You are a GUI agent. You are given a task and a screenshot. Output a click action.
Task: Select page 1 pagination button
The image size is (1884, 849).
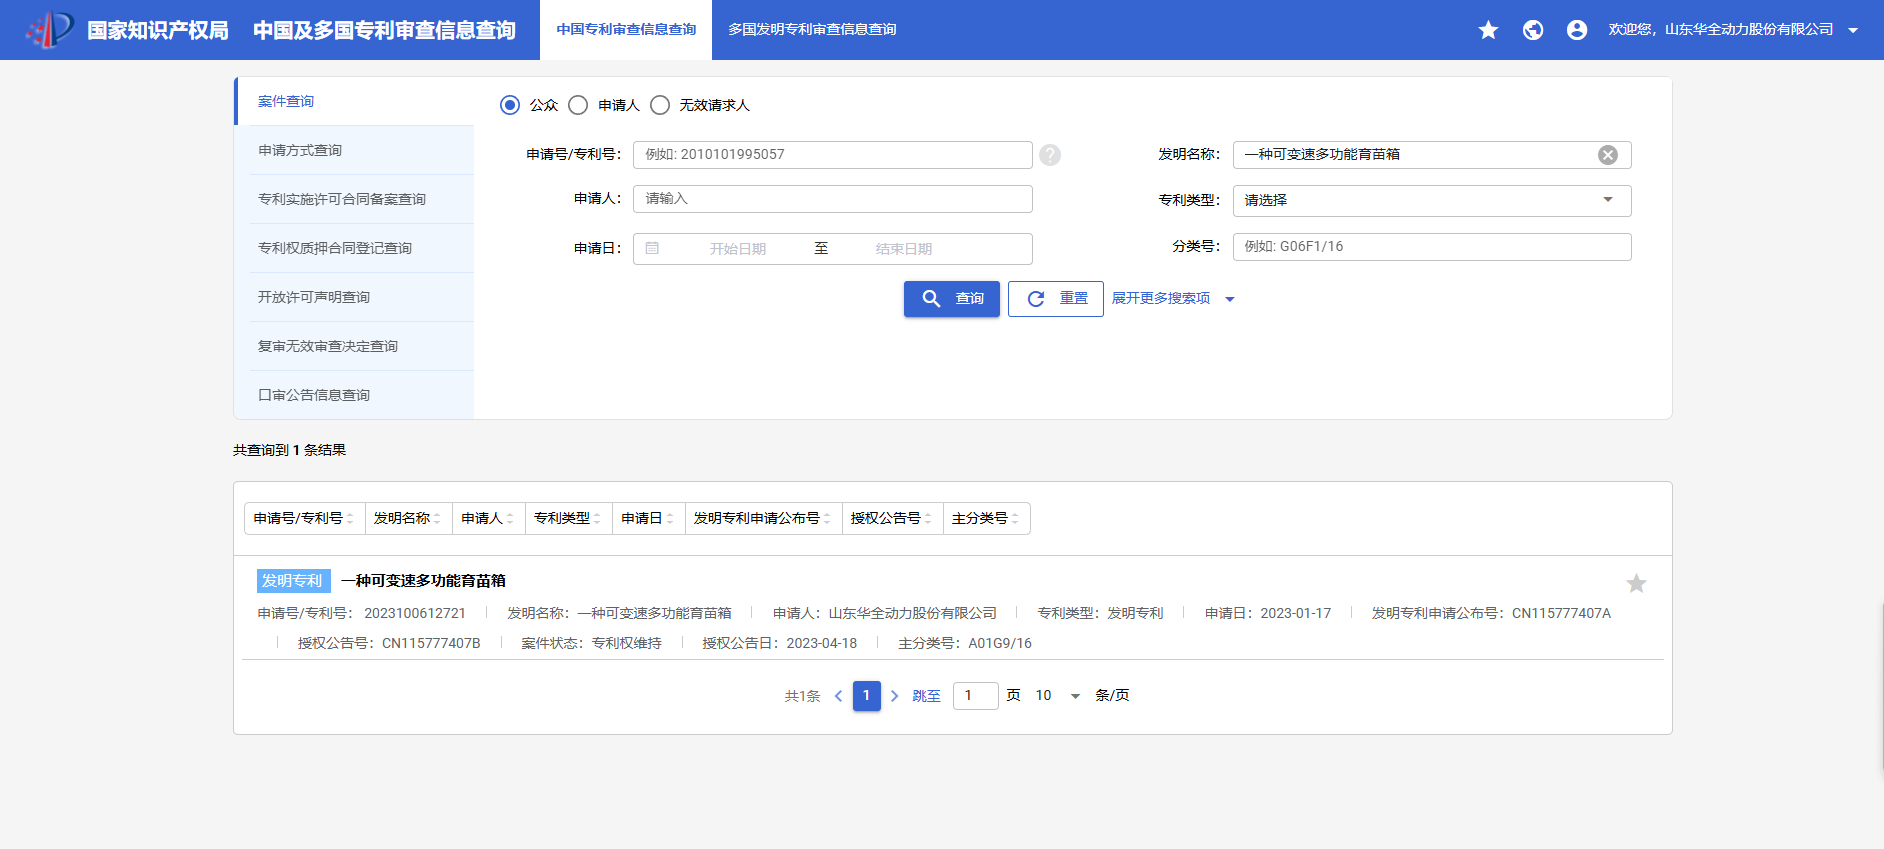click(867, 696)
